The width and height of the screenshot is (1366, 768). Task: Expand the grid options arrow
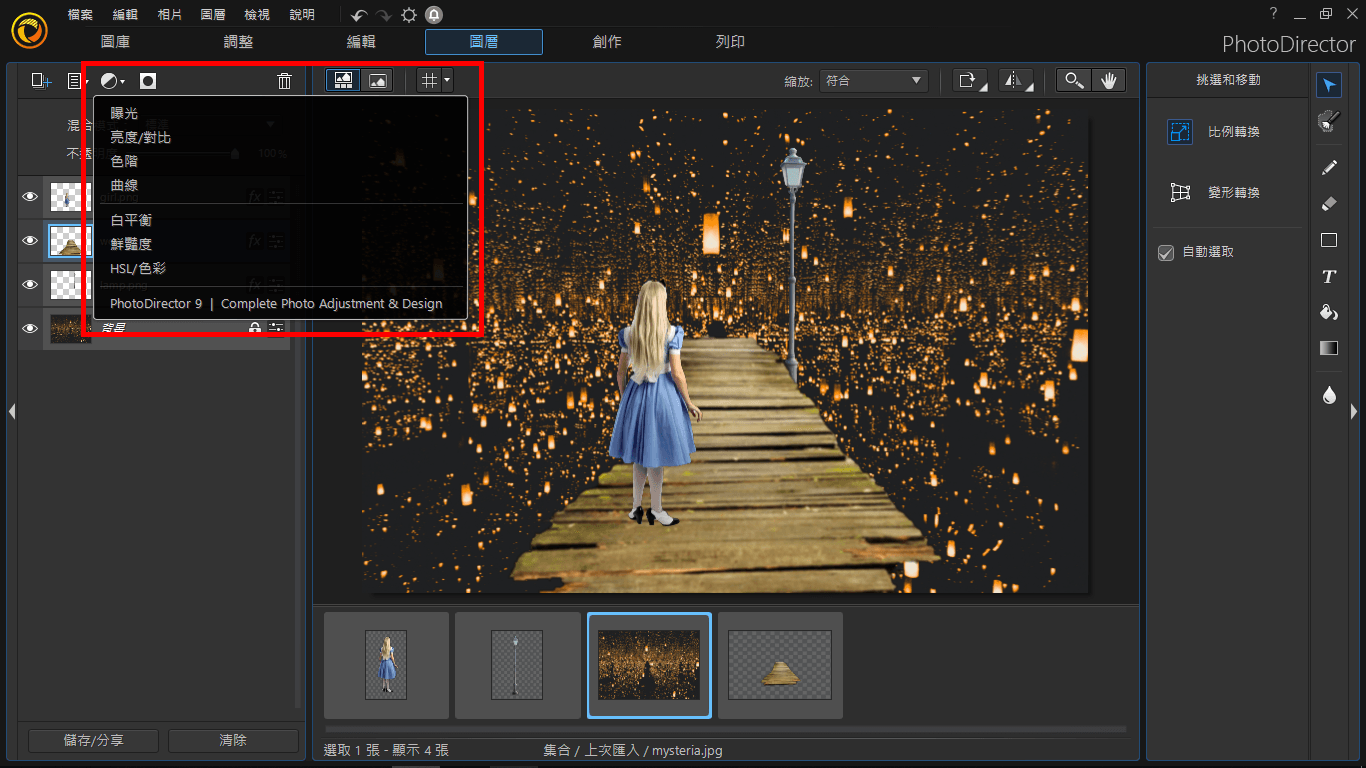click(x=447, y=81)
